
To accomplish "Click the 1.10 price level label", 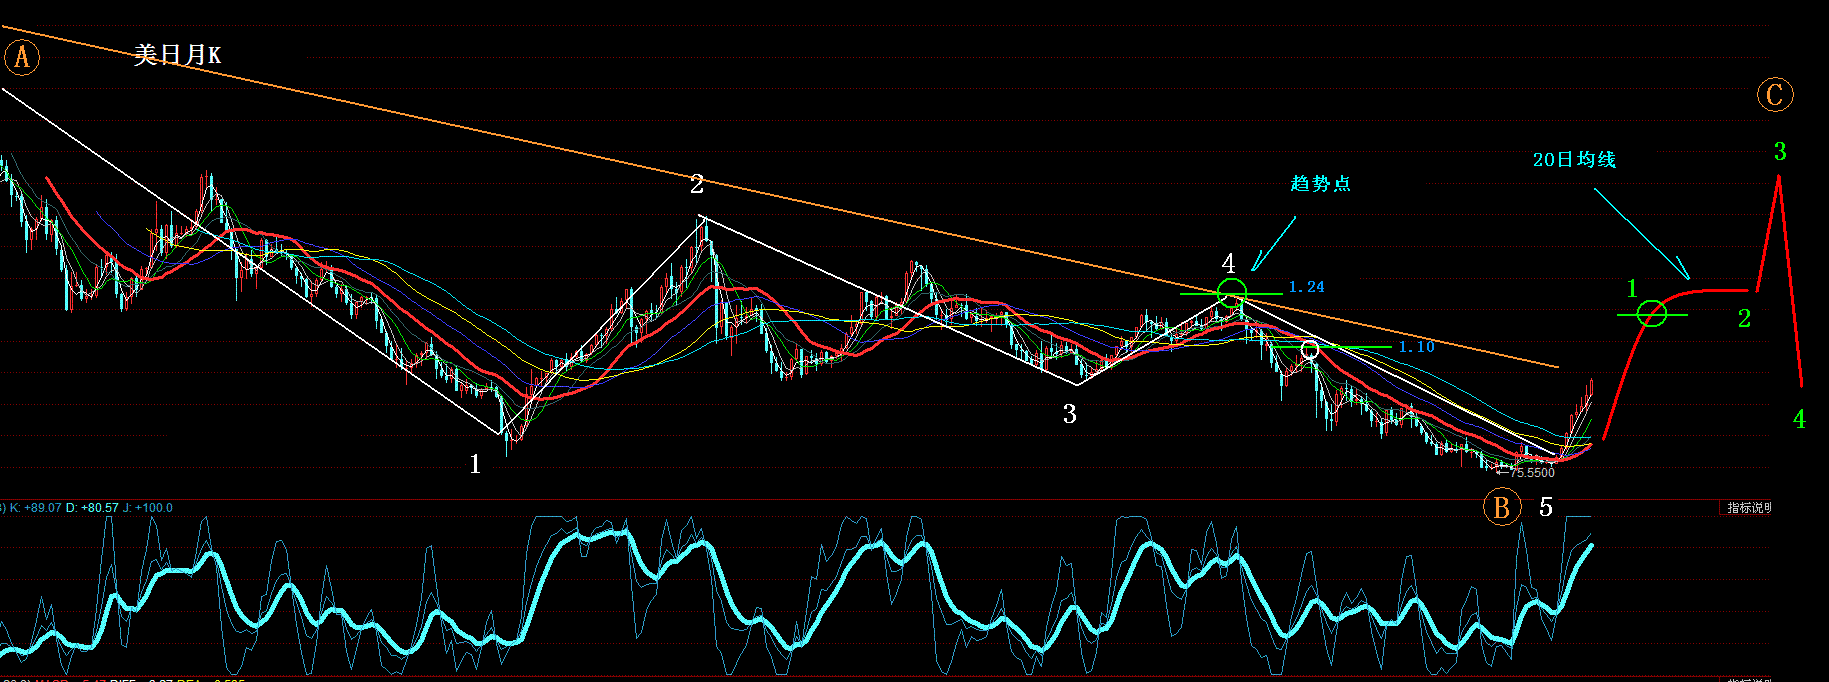I will coord(1416,347).
